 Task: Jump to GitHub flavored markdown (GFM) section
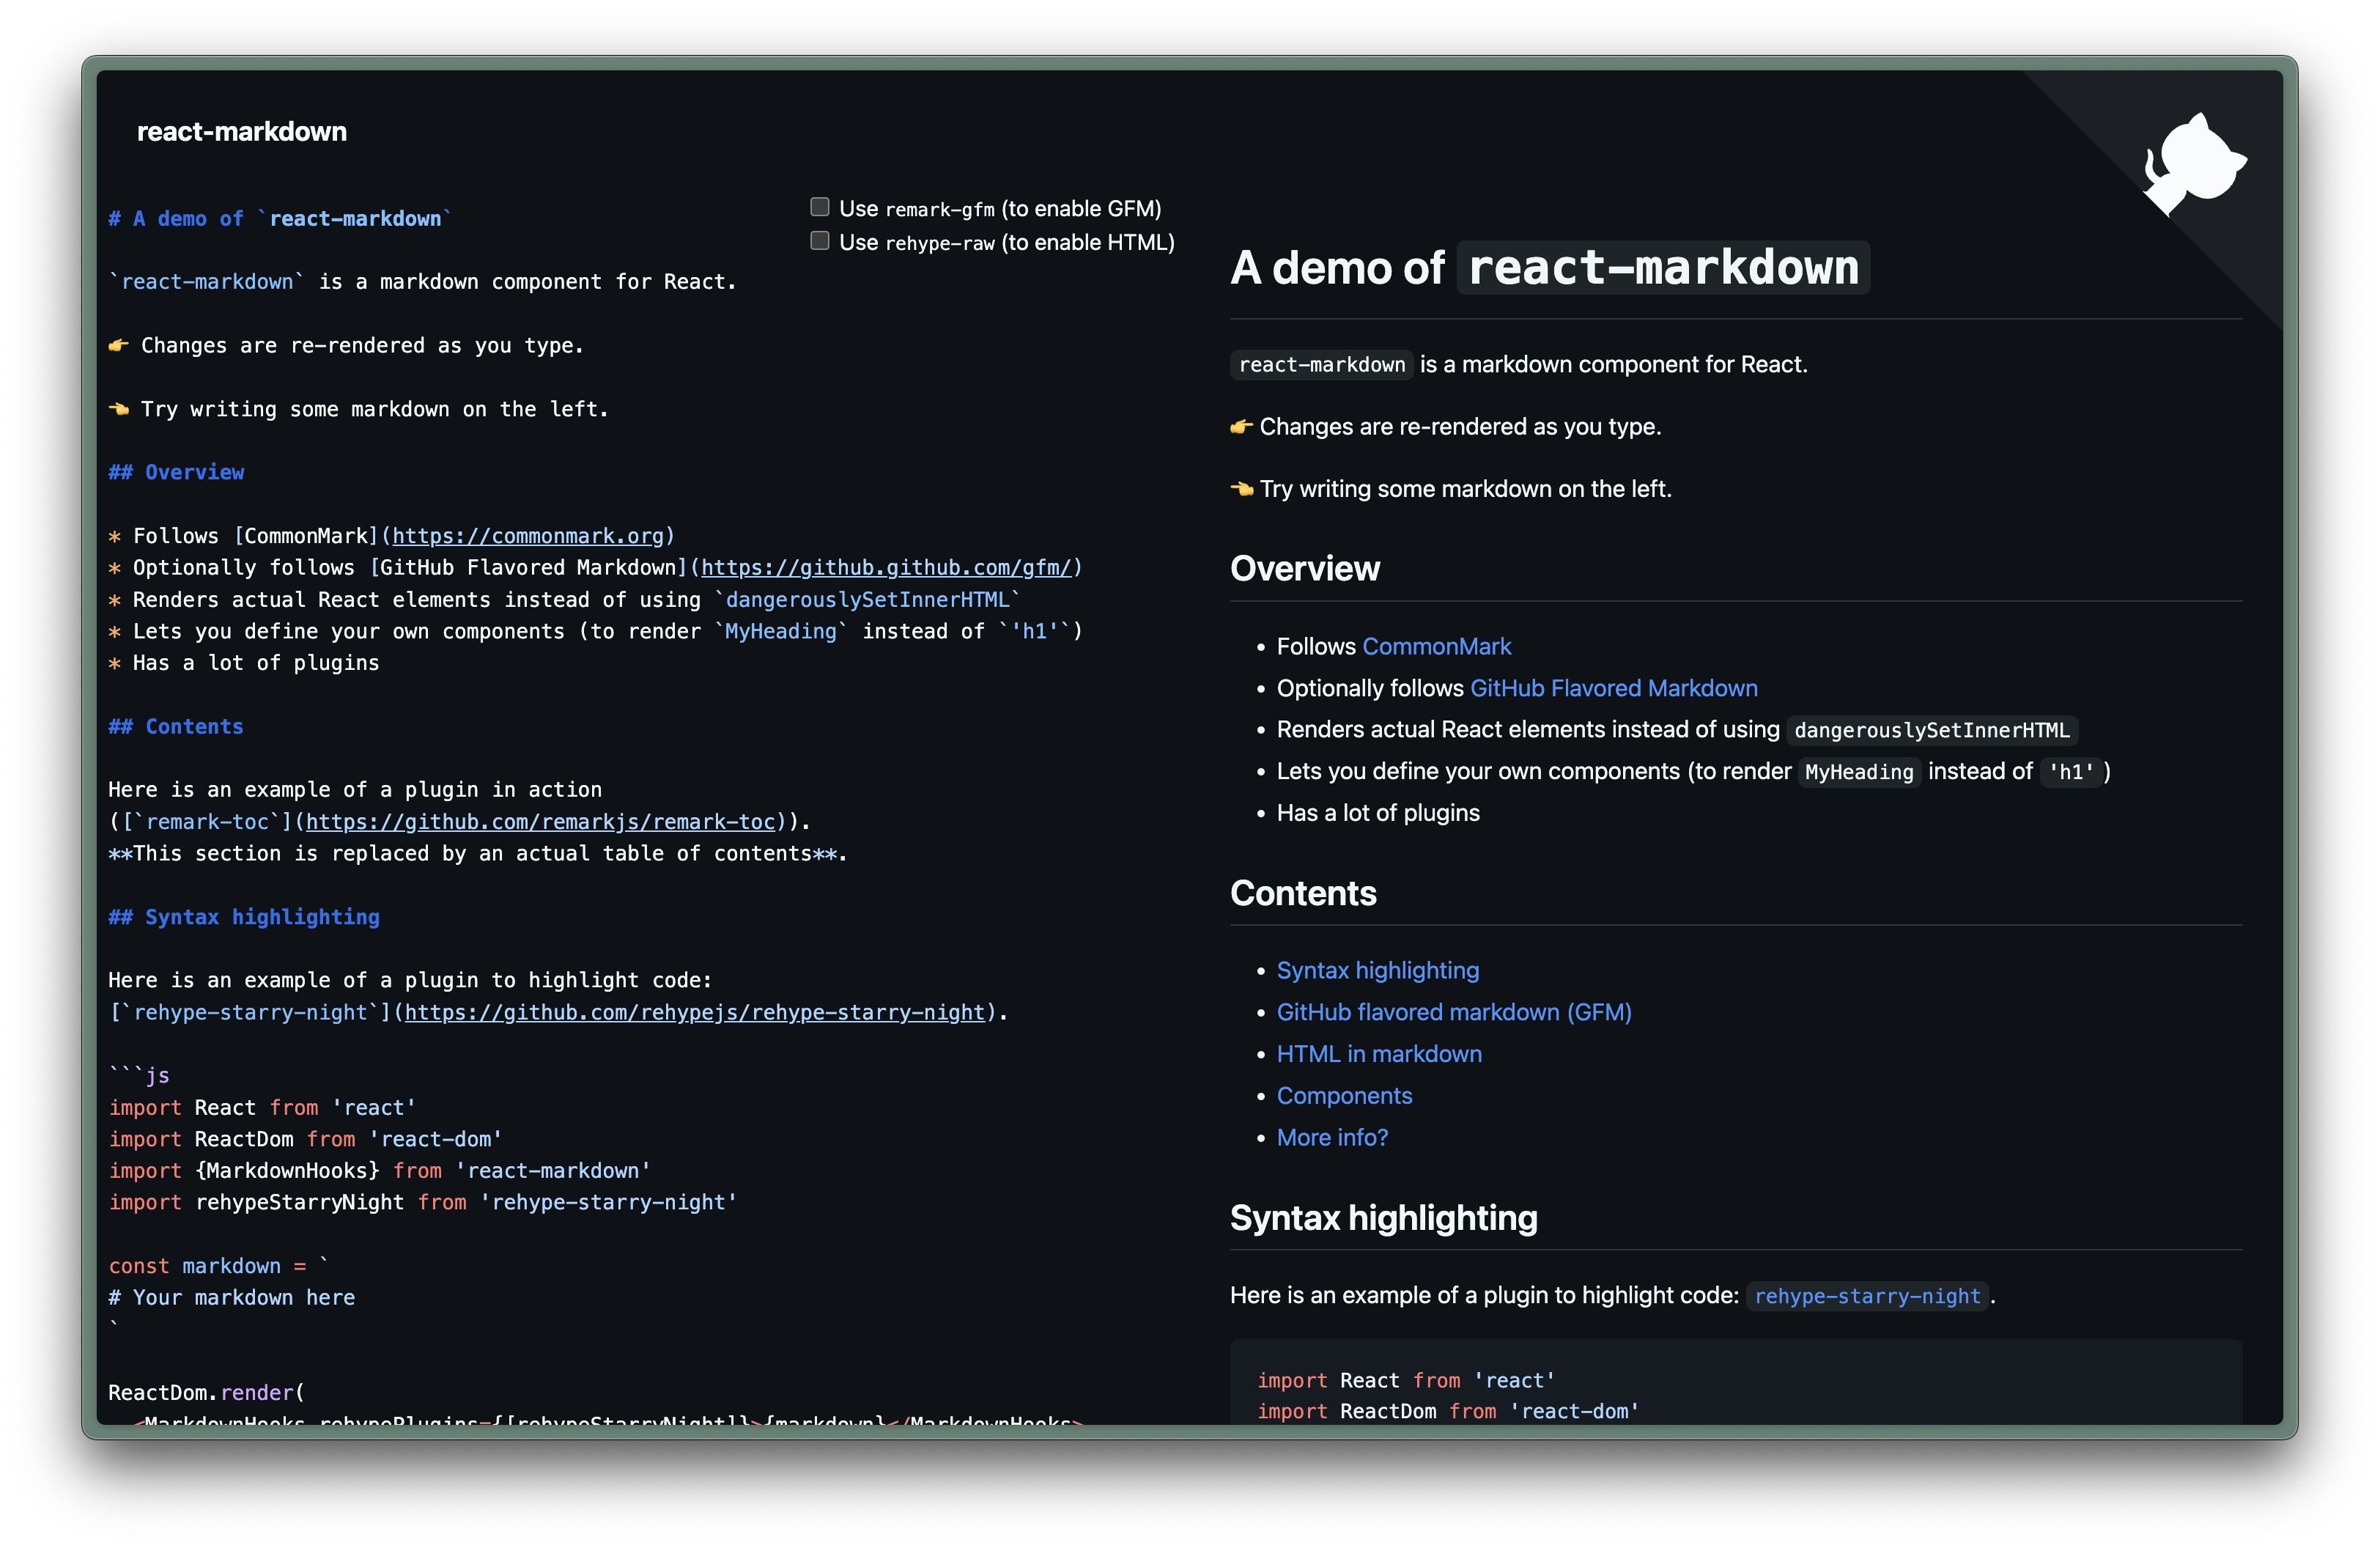tap(1453, 1012)
